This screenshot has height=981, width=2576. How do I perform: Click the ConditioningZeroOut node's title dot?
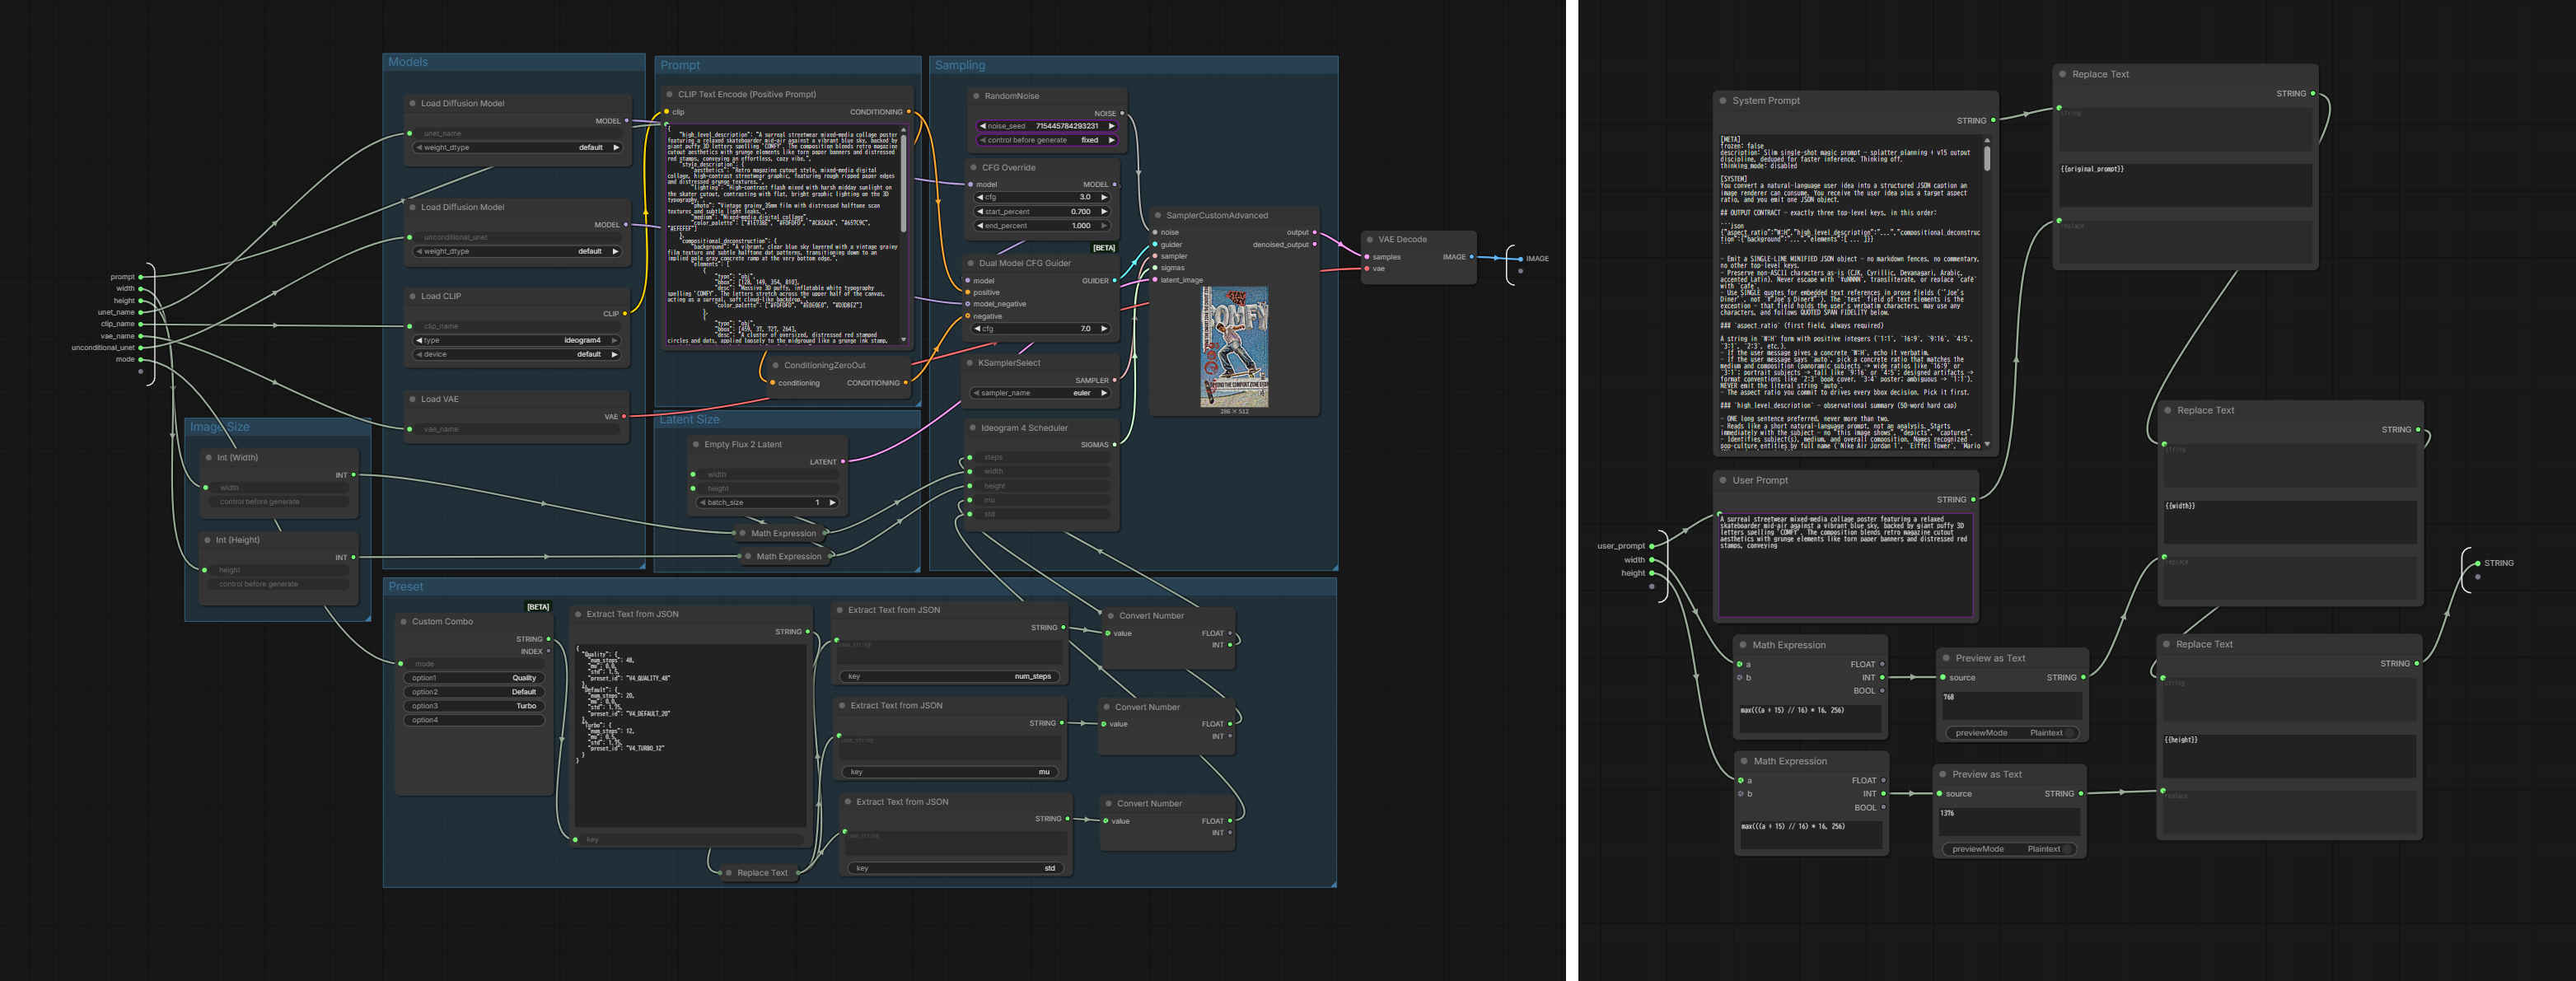click(x=775, y=365)
